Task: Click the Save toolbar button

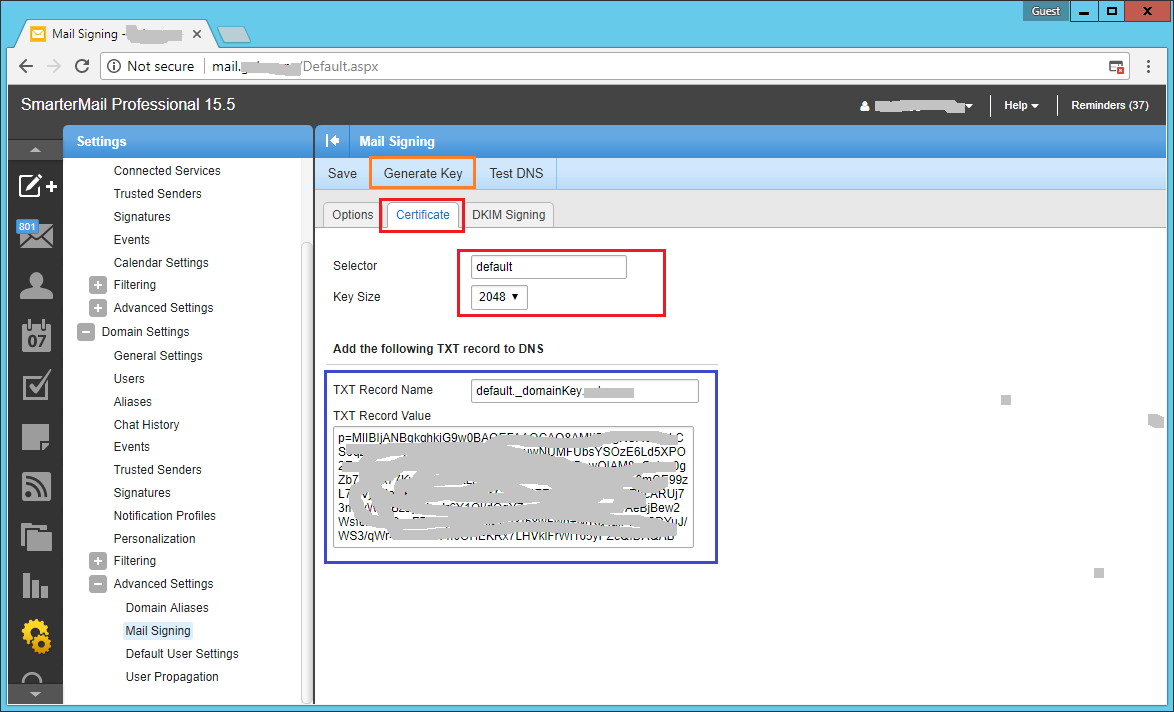Action: (342, 174)
